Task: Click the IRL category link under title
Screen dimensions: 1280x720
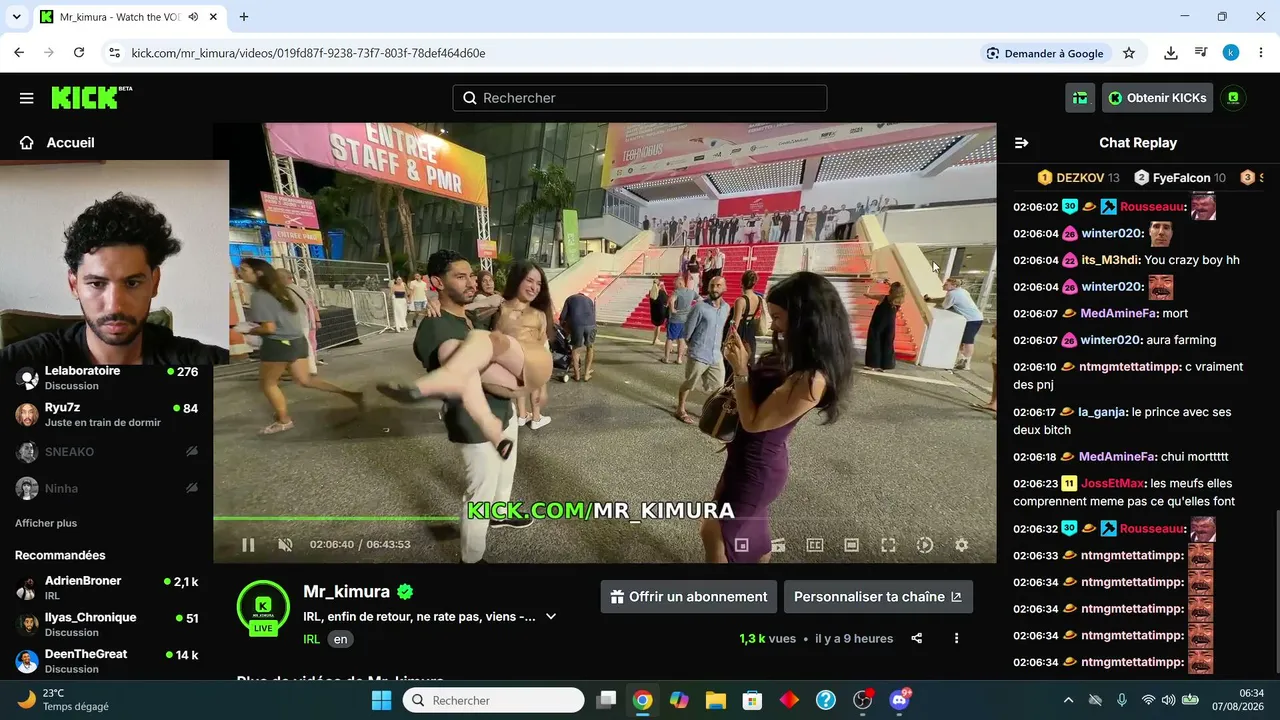Action: point(312,639)
